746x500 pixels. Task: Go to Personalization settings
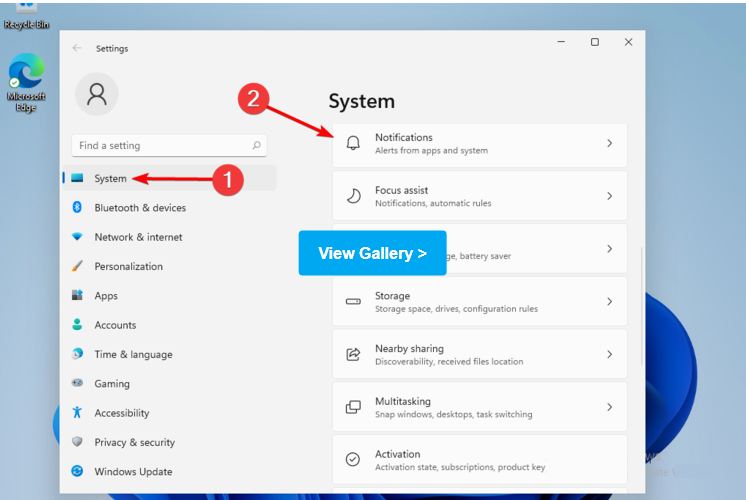click(x=128, y=266)
